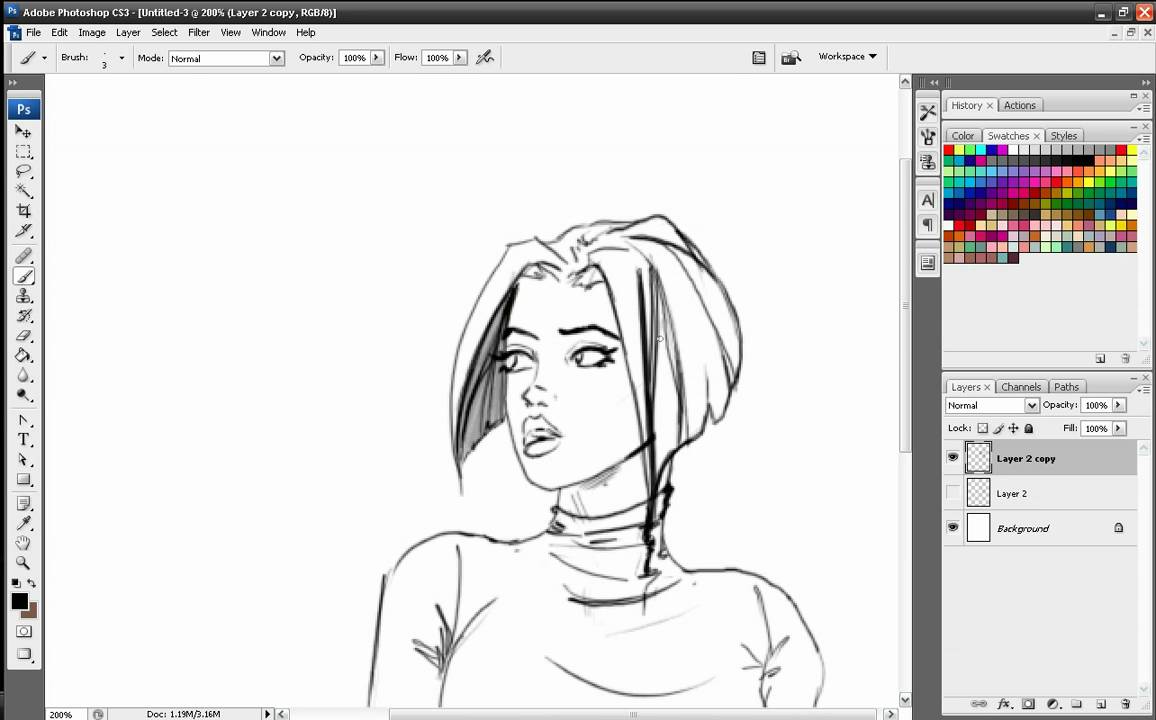Hide the Layer 2 copy layer
The height and width of the screenshot is (720, 1156).
pyautogui.click(x=953, y=457)
